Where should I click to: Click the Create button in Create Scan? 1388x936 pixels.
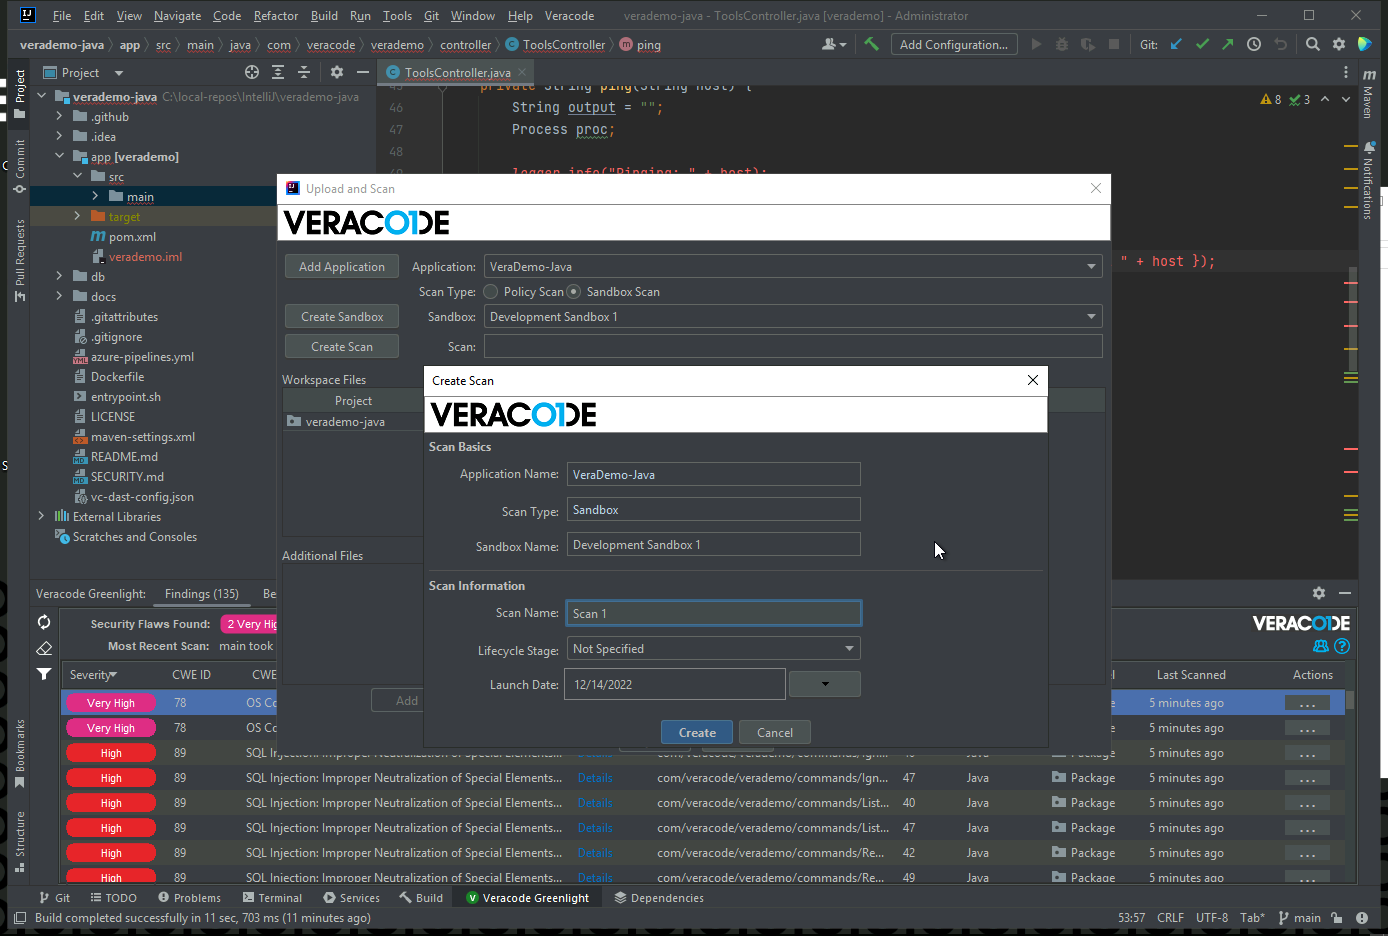[697, 733]
